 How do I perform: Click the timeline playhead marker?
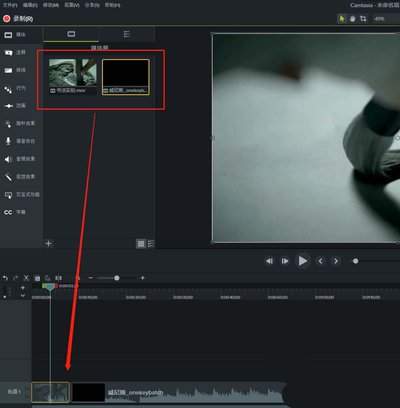click(x=50, y=286)
